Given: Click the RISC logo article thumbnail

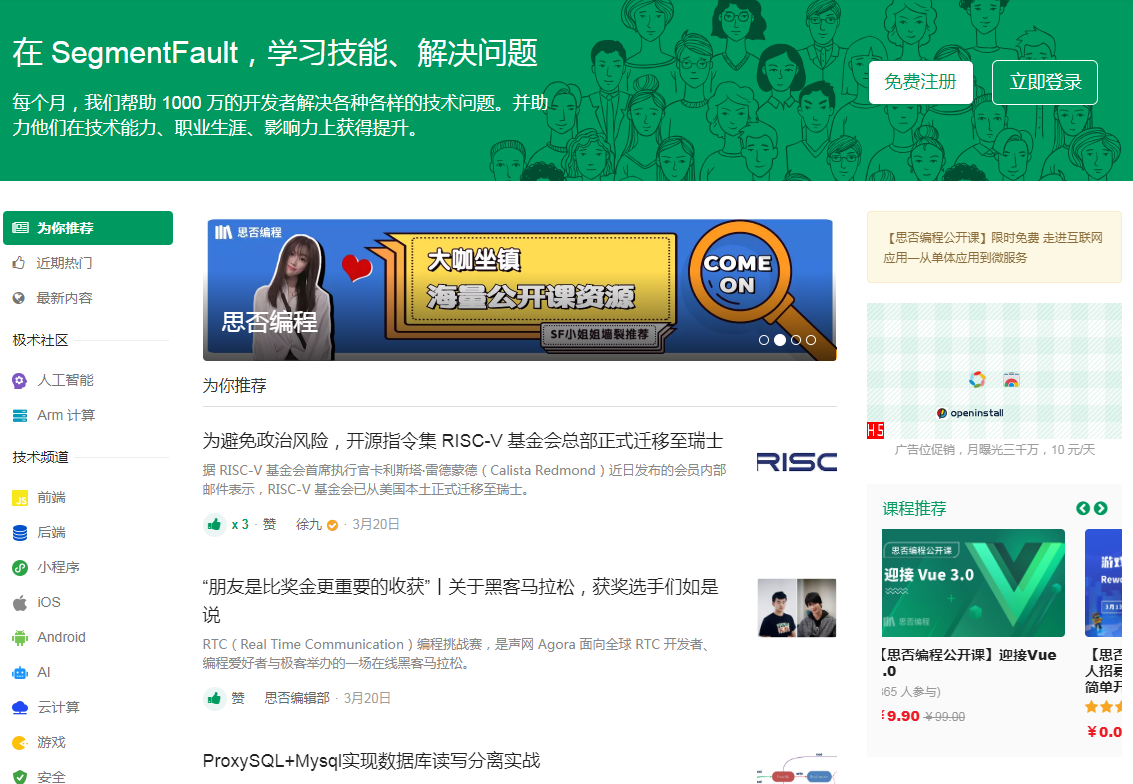Looking at the screenshot, I should tap(796, 462).
